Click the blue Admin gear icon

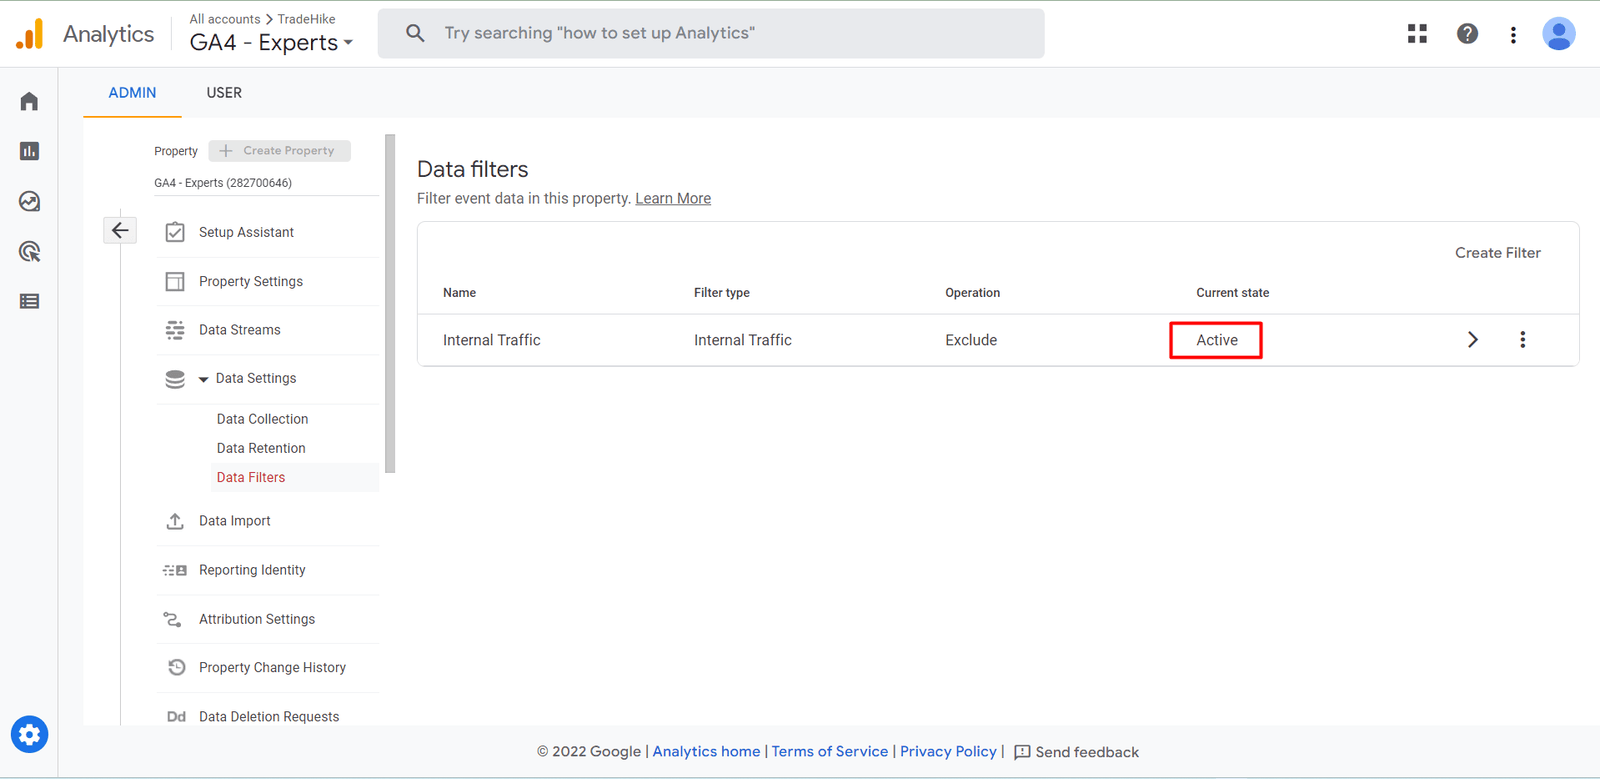coord(29,735)
